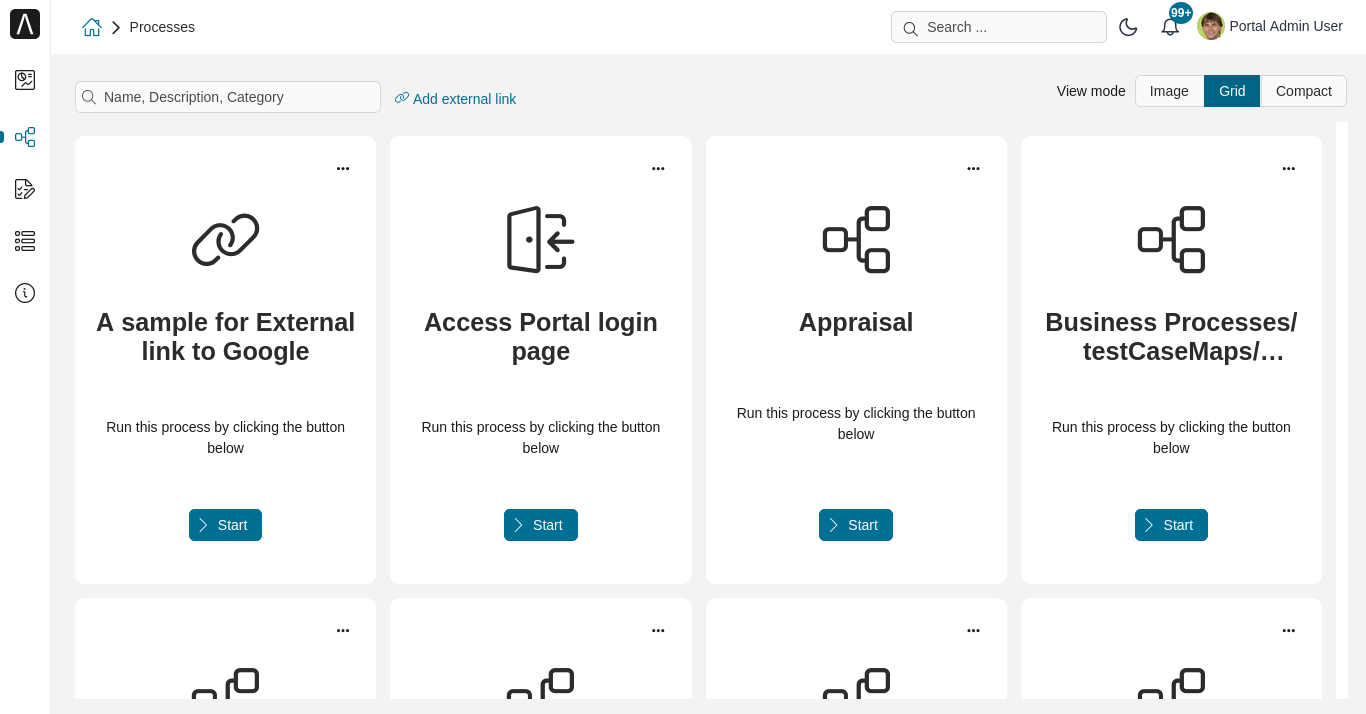Click the Portal Admin User avatar
This screenshot has width=1366, height=714.
tap(1211, 26)
